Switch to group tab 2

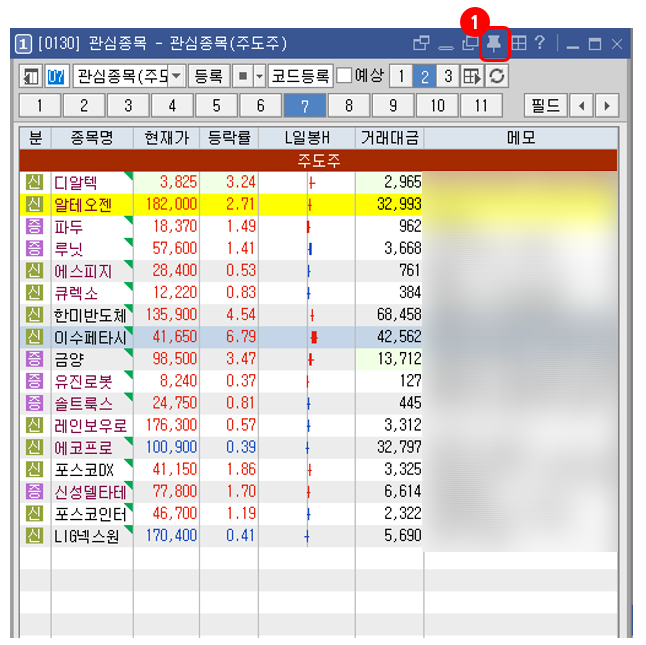point(84,105)
